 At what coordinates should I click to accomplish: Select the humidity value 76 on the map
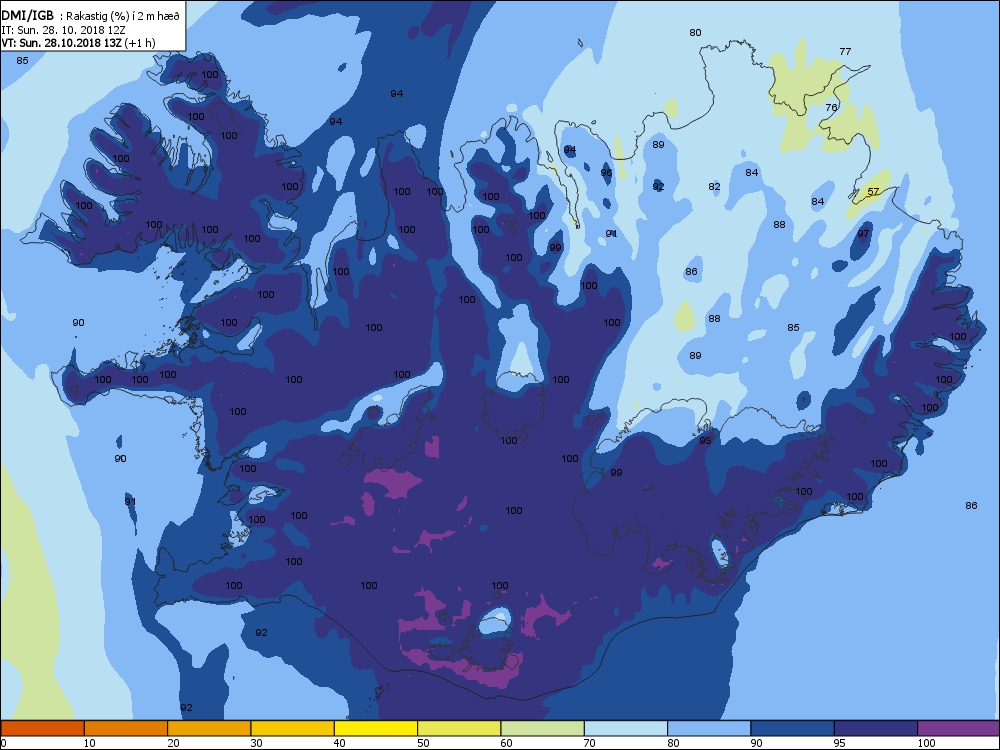point(831,107)
